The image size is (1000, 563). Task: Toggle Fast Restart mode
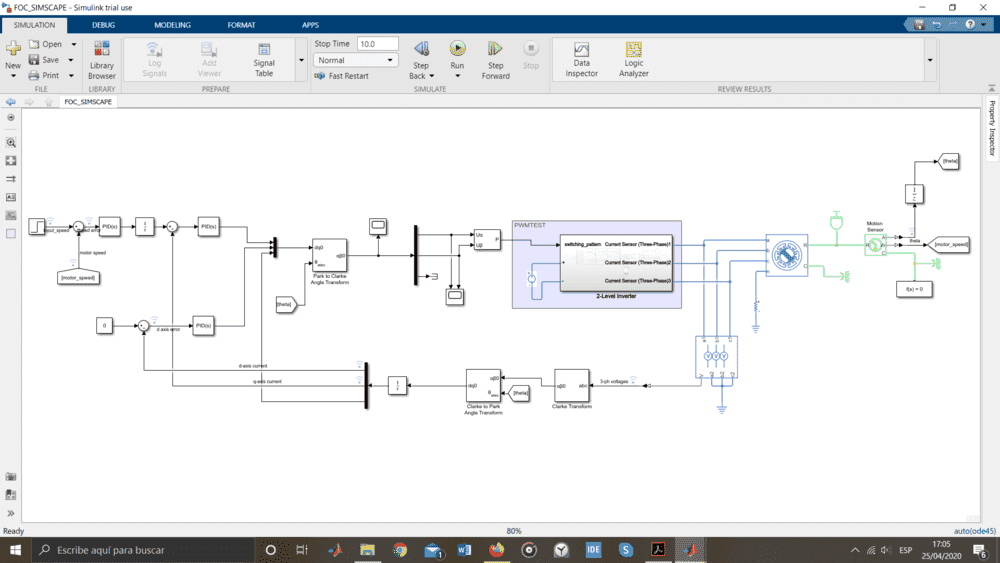tap(342, 76)
